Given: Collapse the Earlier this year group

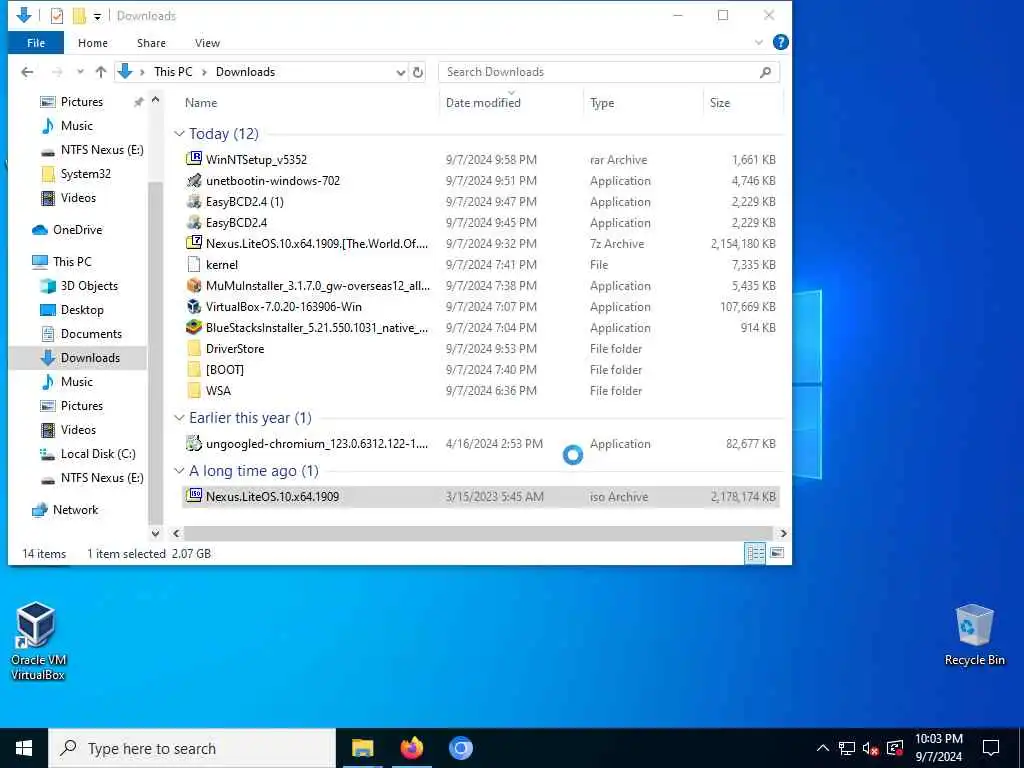Looking at the screenshot, I should point(179,417).
